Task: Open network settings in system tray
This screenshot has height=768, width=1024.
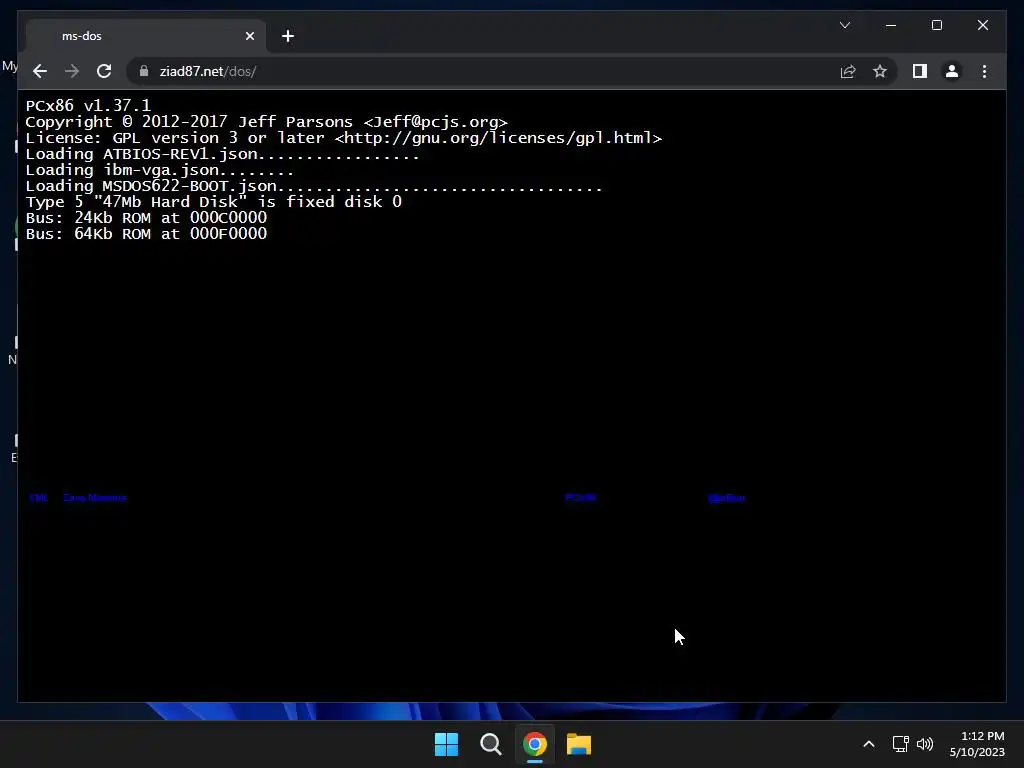Action: click(x=901, y=744)
